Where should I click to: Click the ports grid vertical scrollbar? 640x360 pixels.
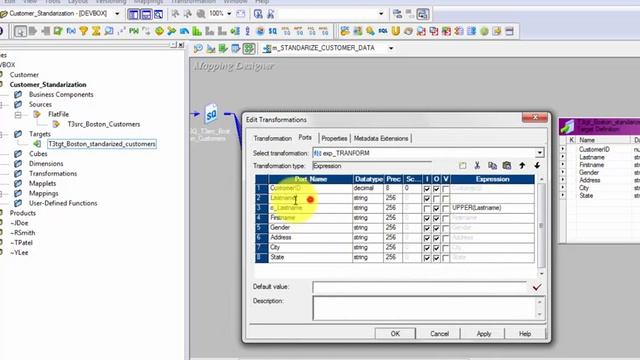[541, 227]
